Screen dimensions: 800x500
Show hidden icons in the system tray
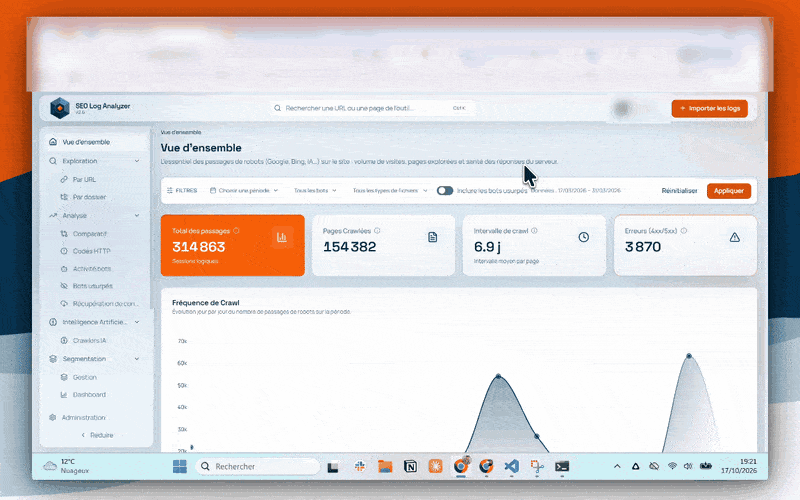click(617, 466)
